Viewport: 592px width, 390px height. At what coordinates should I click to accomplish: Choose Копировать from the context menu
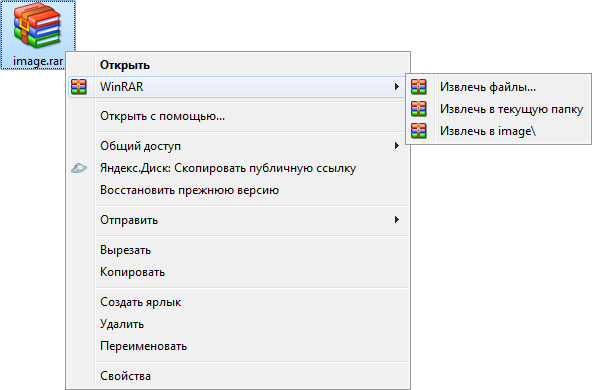click(x=238, y=272)
